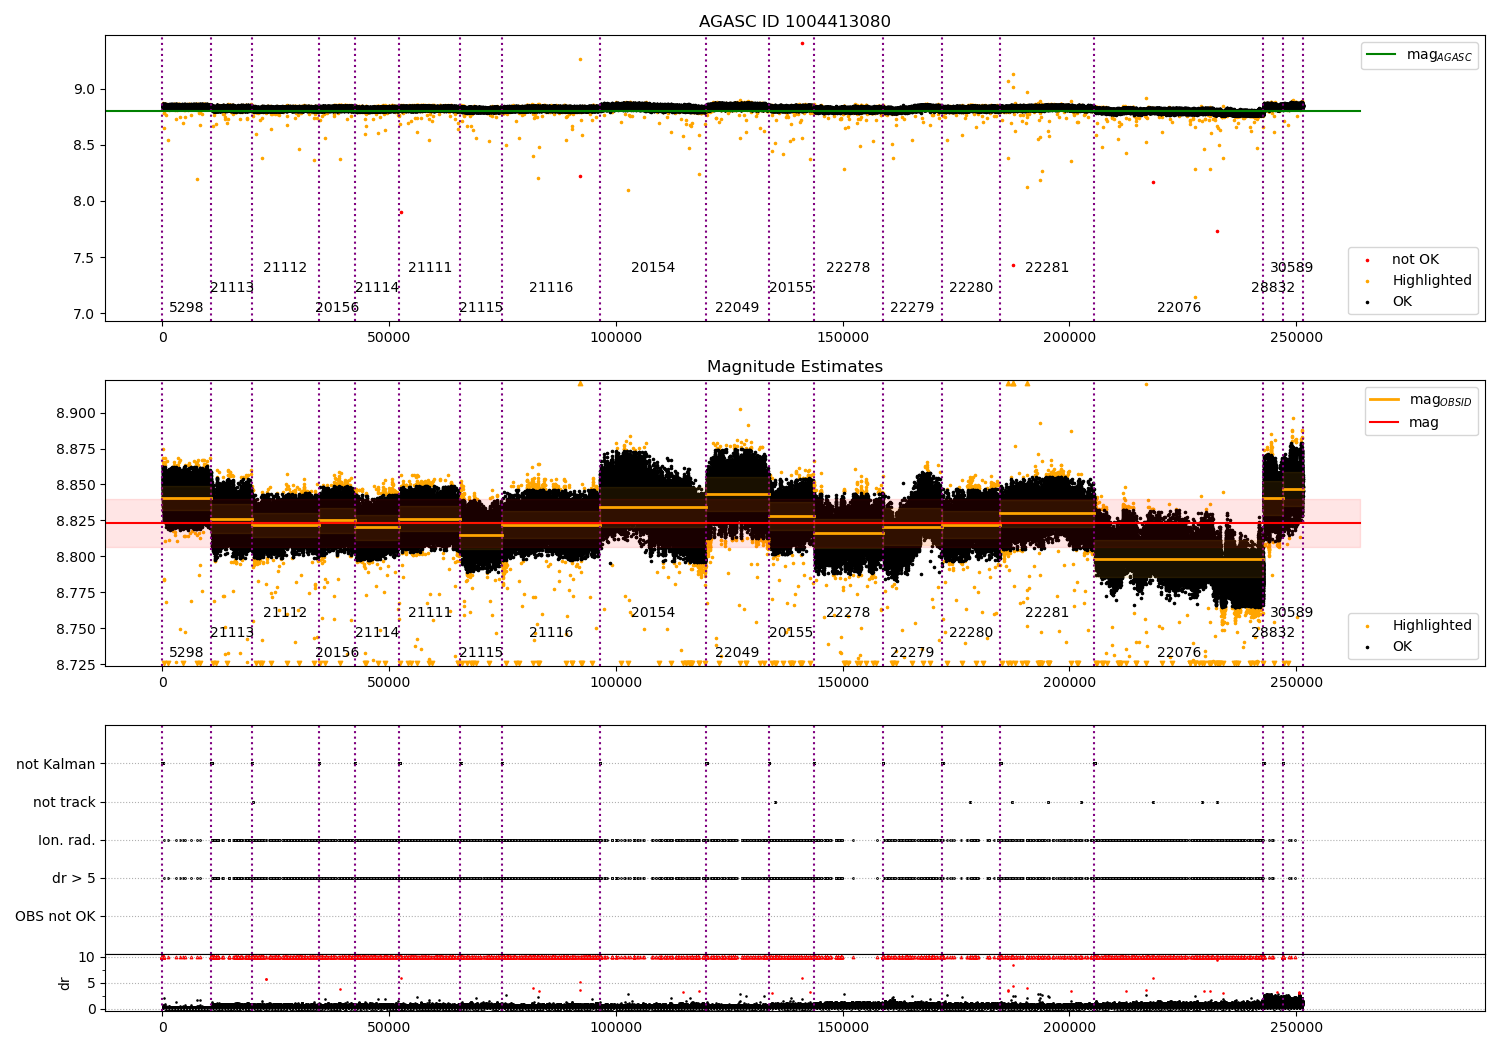Click the 'not OK' legend entry
The height and width of the screenshot is (1050, 1500).
pyautogui.click(x=1415, y=260)
